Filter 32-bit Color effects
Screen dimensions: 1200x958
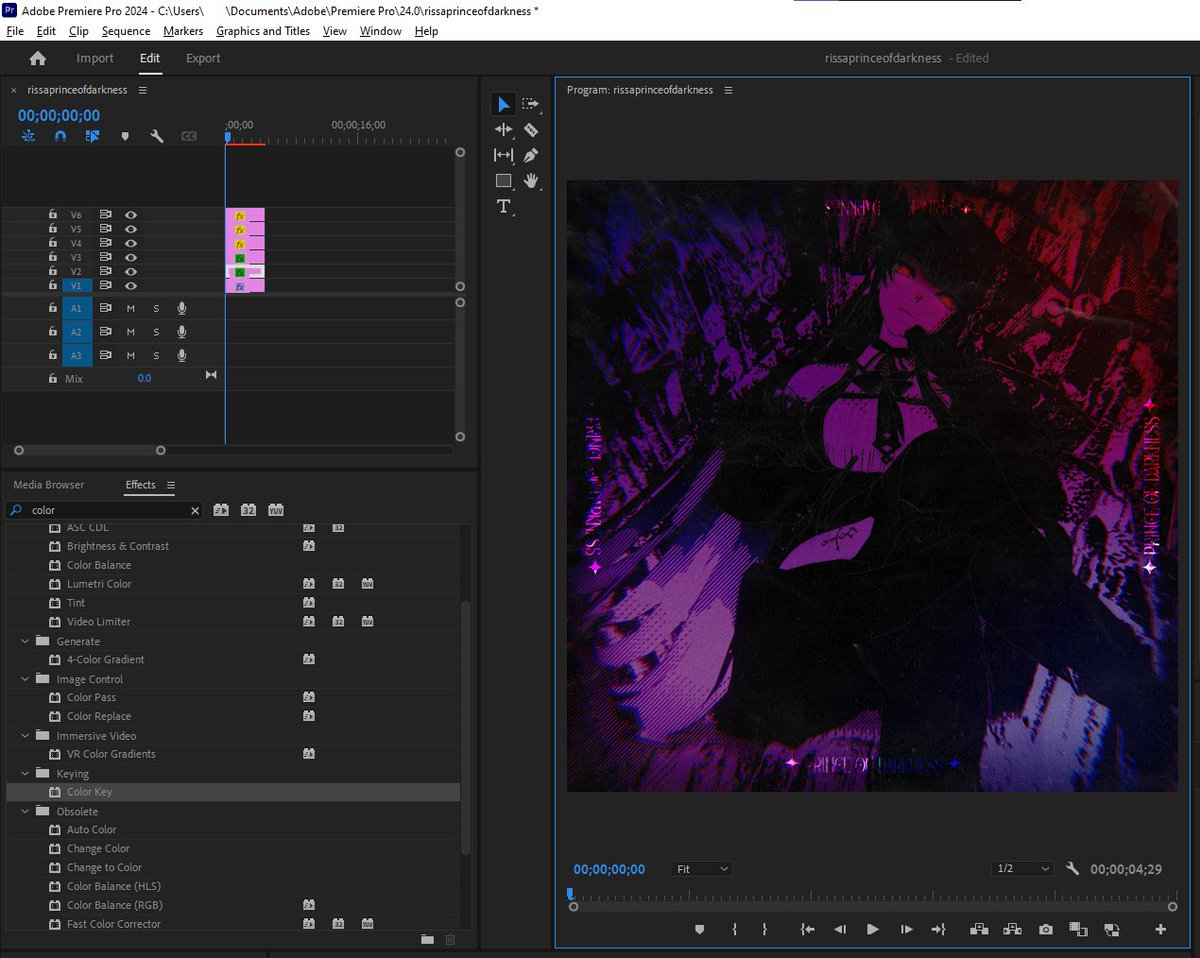coord(248,510)
